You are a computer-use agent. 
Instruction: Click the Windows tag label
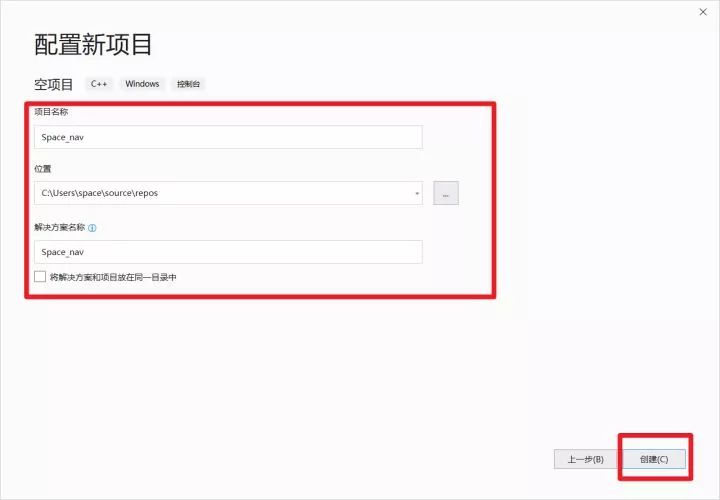142,84
